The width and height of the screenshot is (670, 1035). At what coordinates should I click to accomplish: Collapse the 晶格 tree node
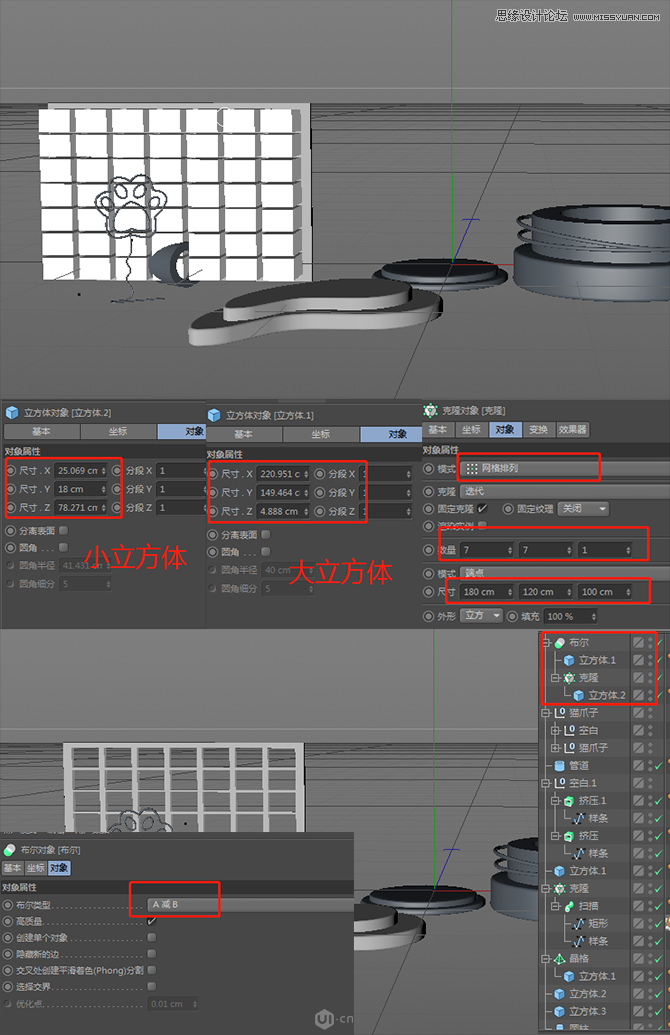click(x=546, y=958)
